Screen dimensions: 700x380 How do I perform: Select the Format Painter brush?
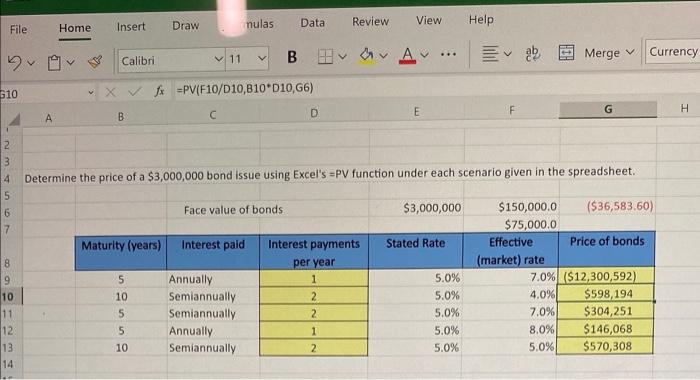(95, 62)
